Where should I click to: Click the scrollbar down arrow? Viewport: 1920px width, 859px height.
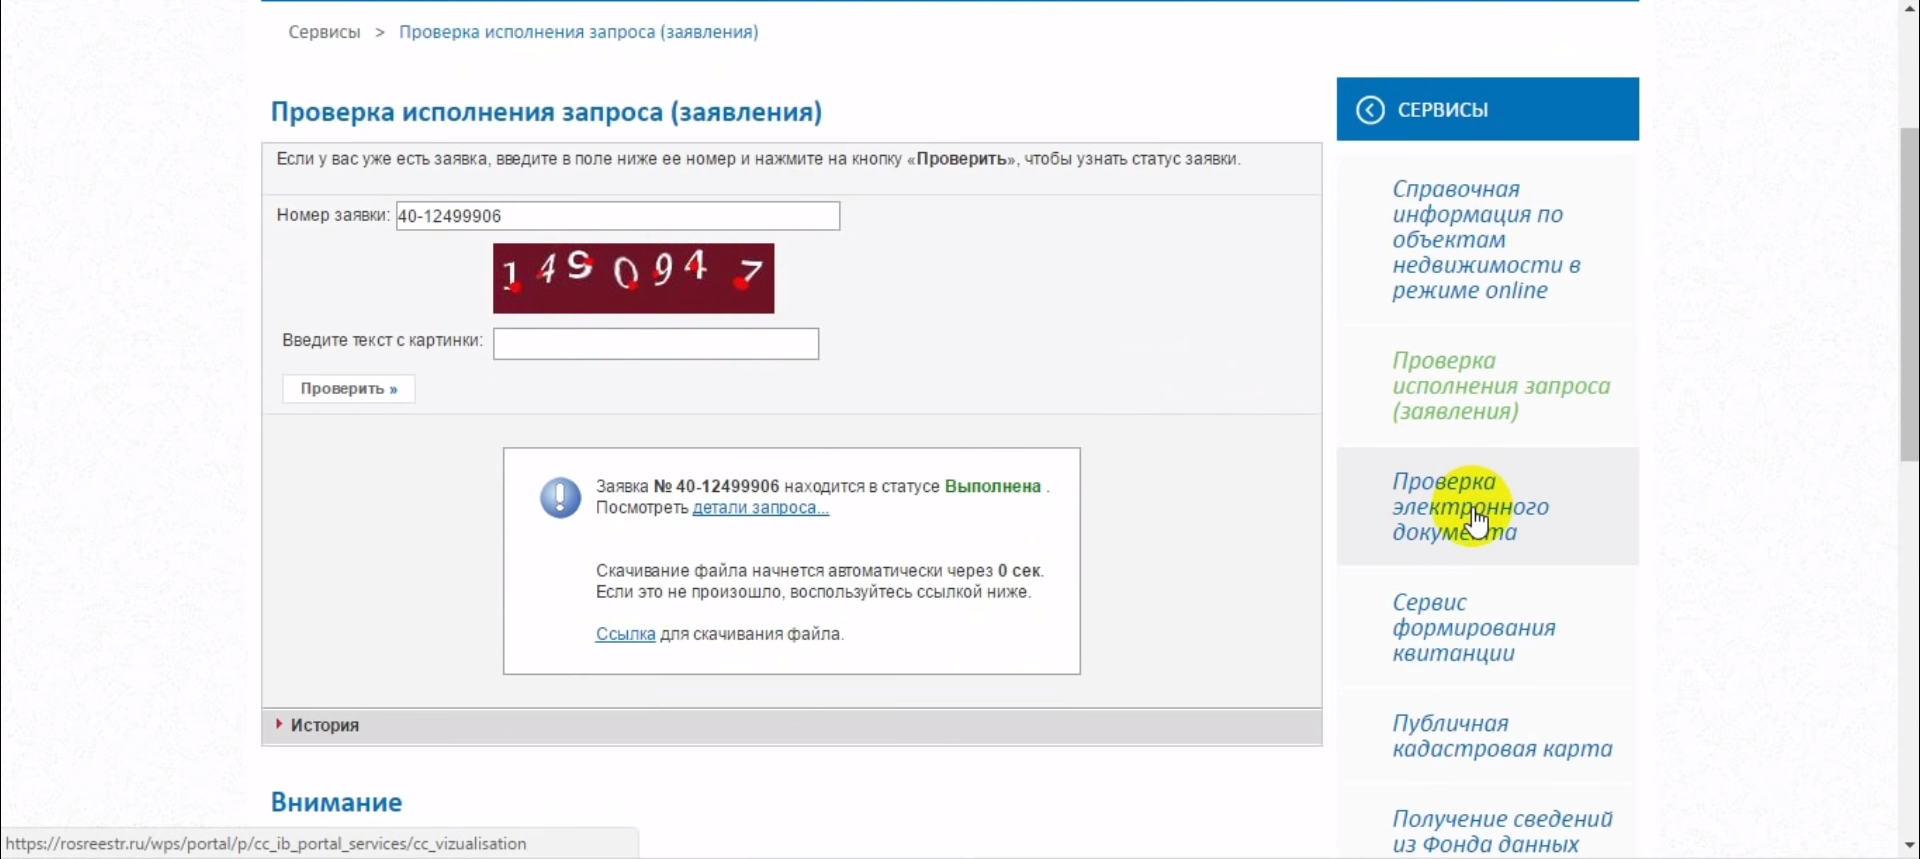tap(1908, 846)
